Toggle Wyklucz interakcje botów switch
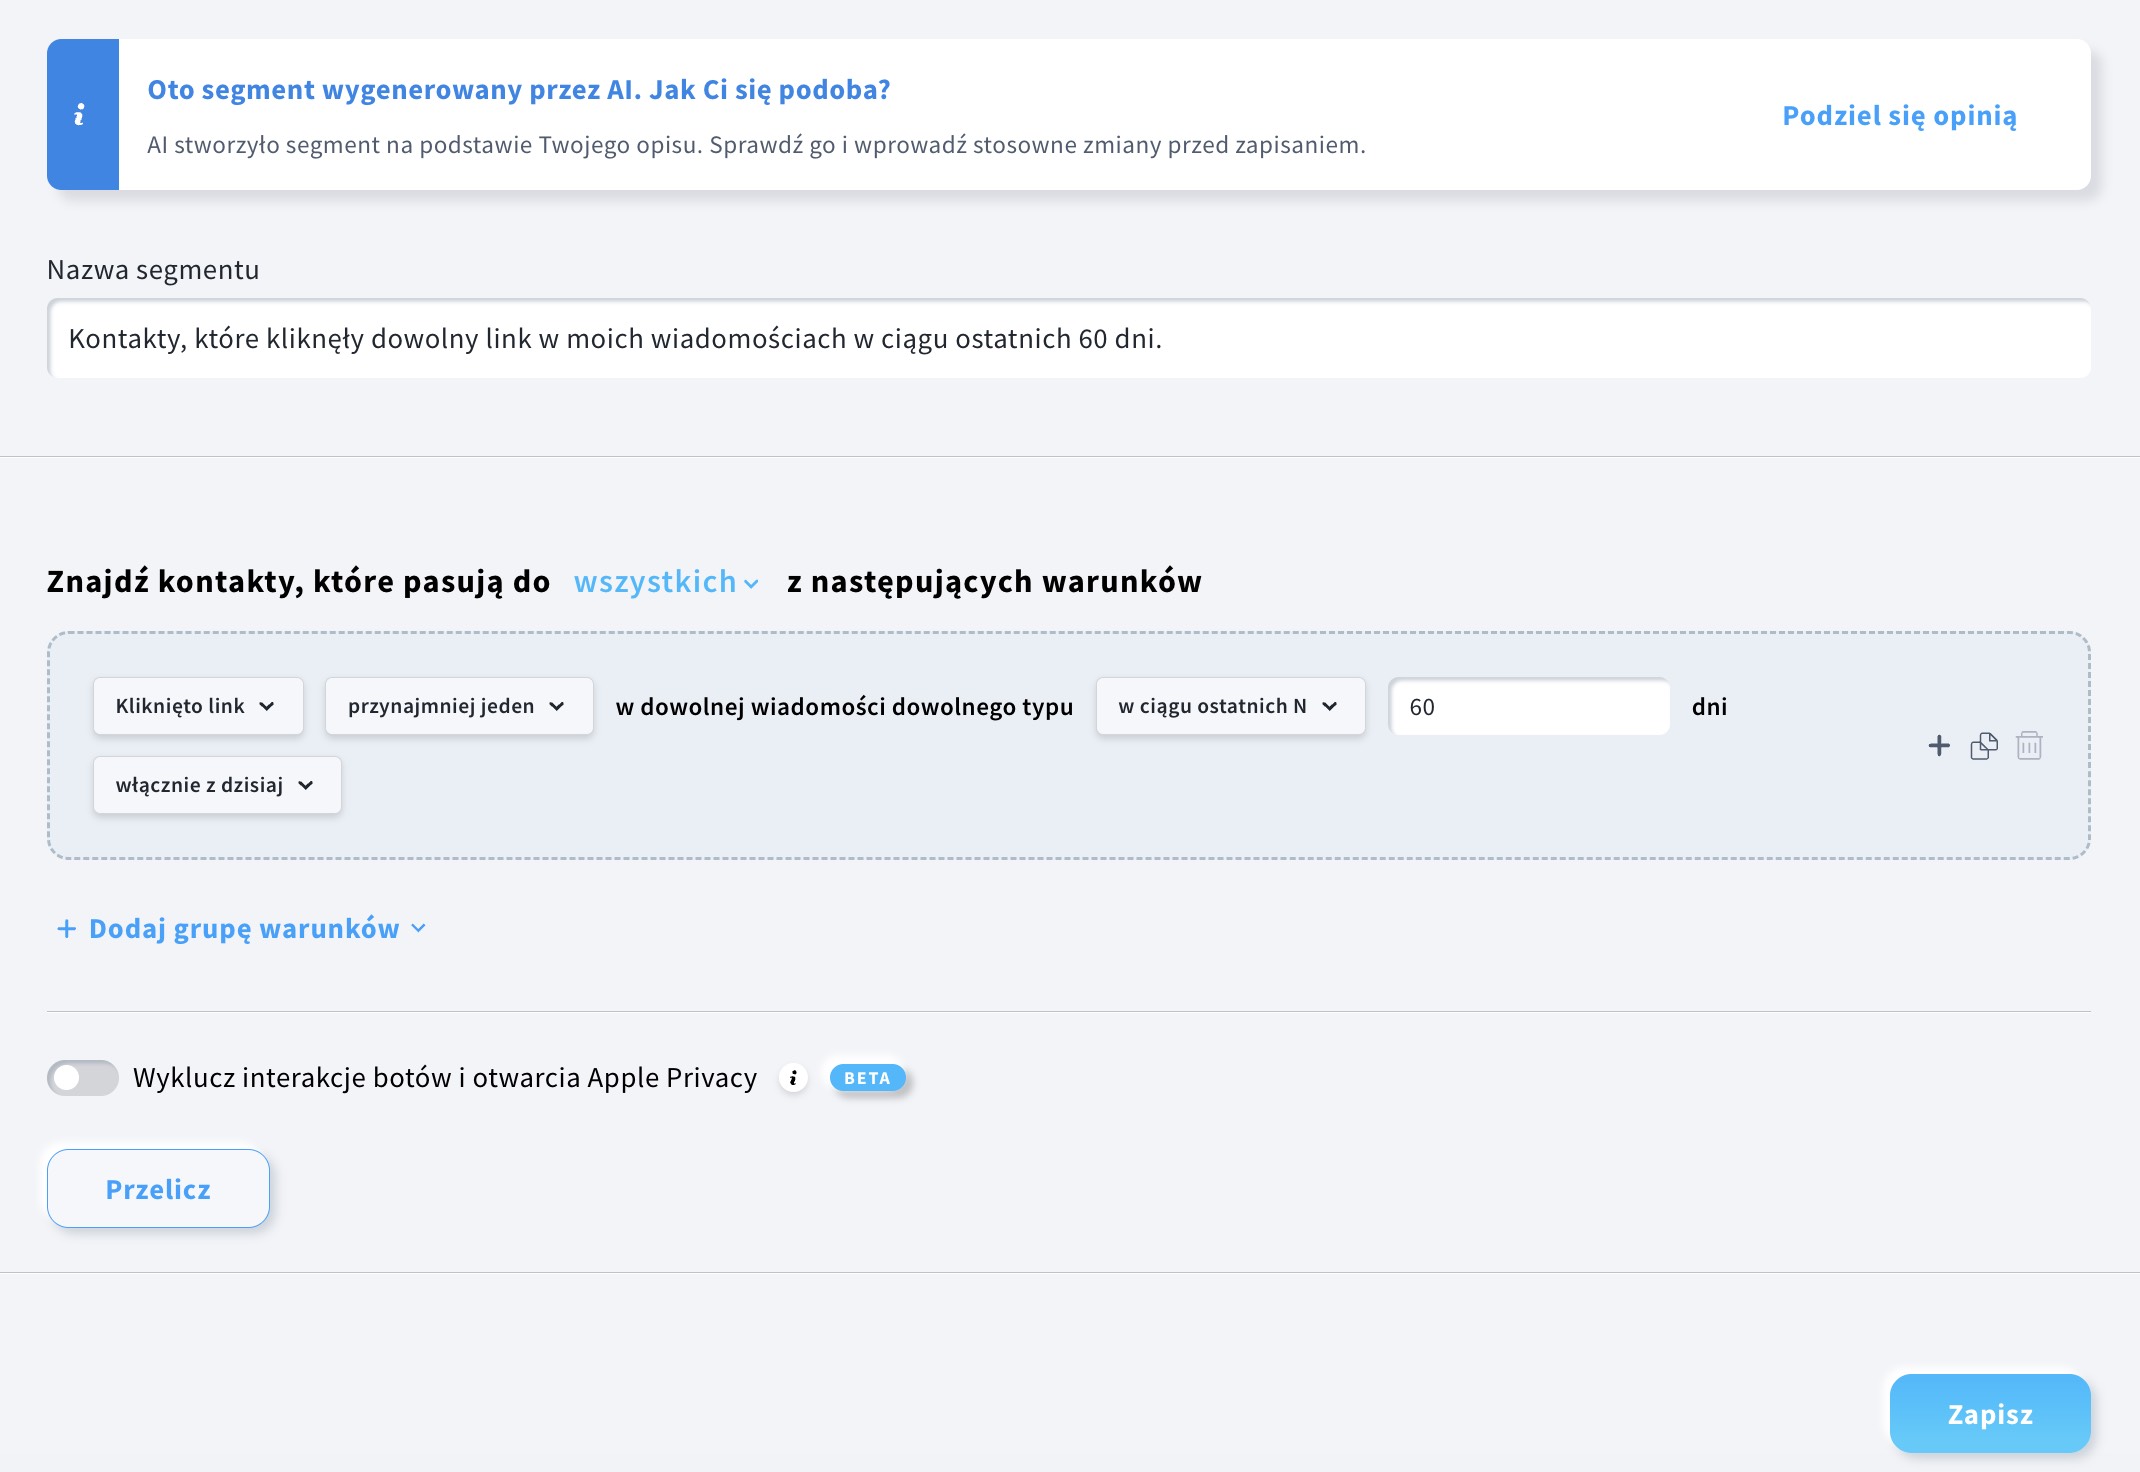Viewport: 2140px width, 1472px height. coord(83,1078)
